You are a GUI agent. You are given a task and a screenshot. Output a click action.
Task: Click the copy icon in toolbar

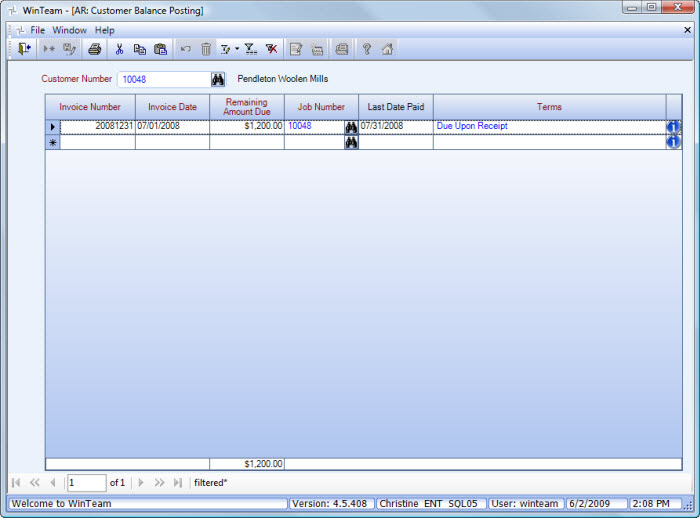(x=140, y=49)
